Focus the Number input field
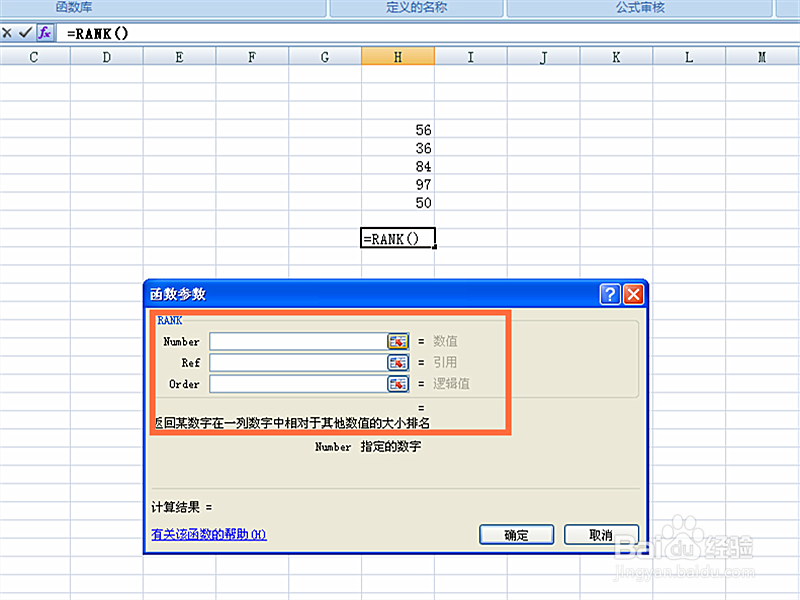This screenshot has width=800, height=600. tap(298, 341)
